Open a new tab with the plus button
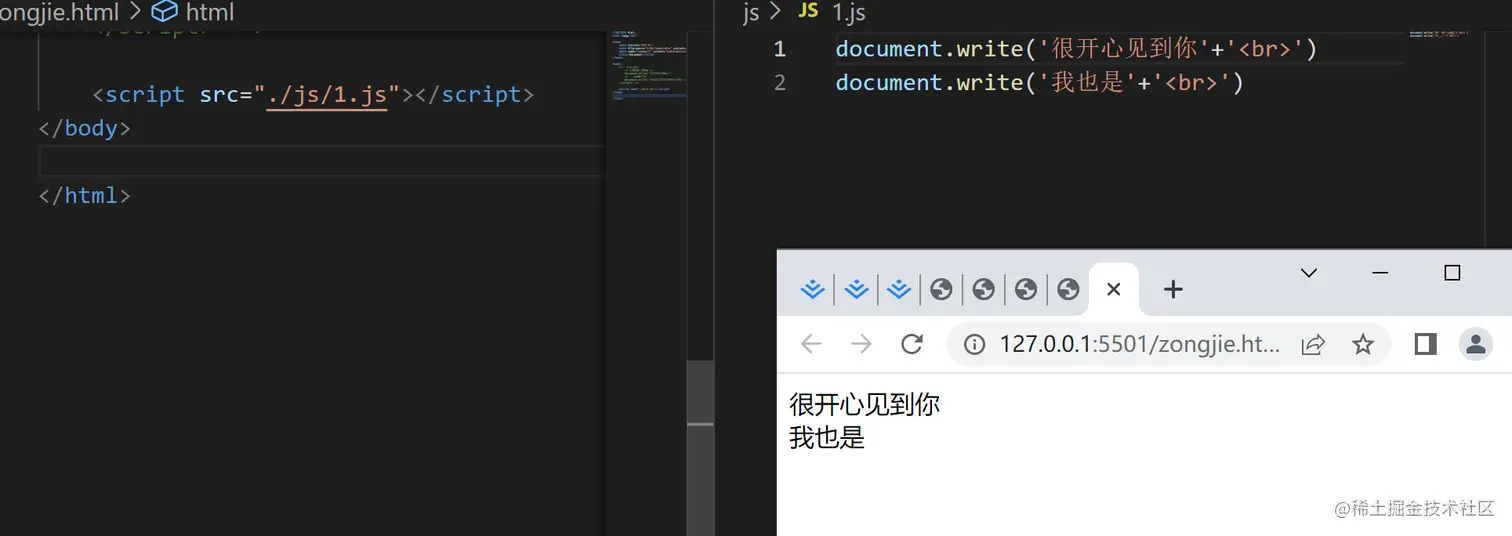The width and height of the screenshot is (1512, 536). tap(1174, 290)
